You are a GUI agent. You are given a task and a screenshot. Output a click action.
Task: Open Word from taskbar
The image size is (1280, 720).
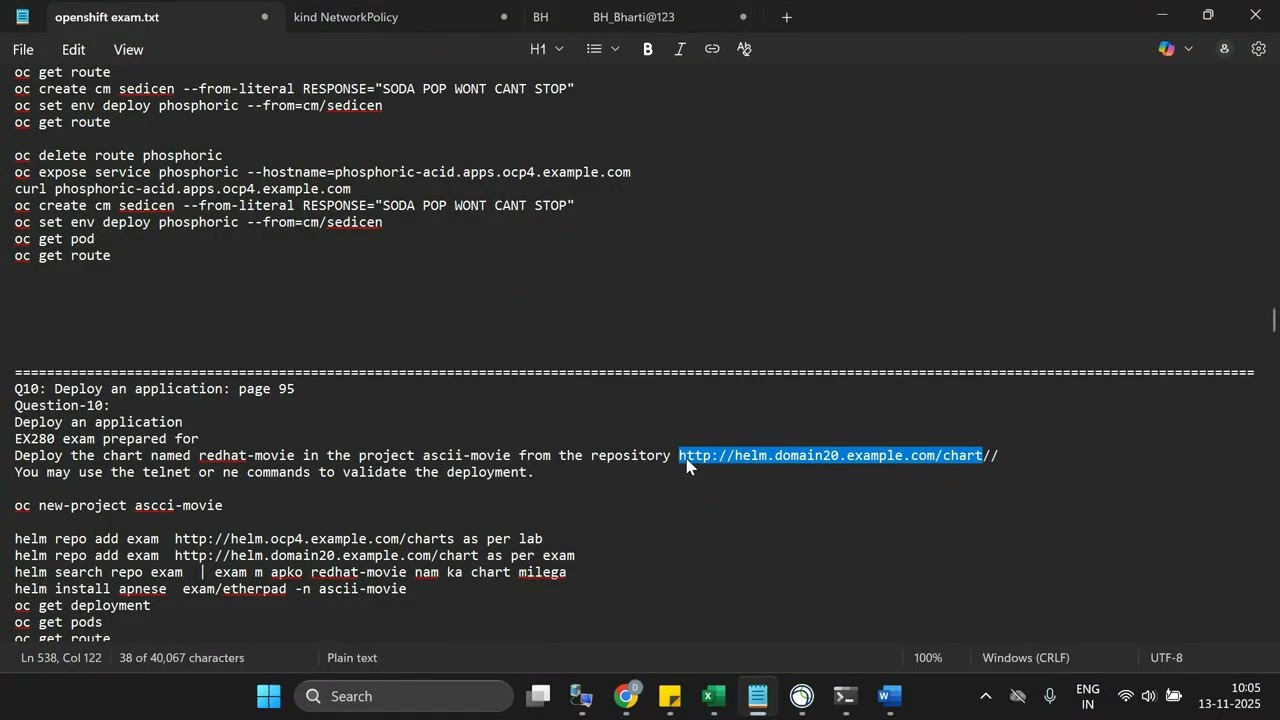coord(890,696)
